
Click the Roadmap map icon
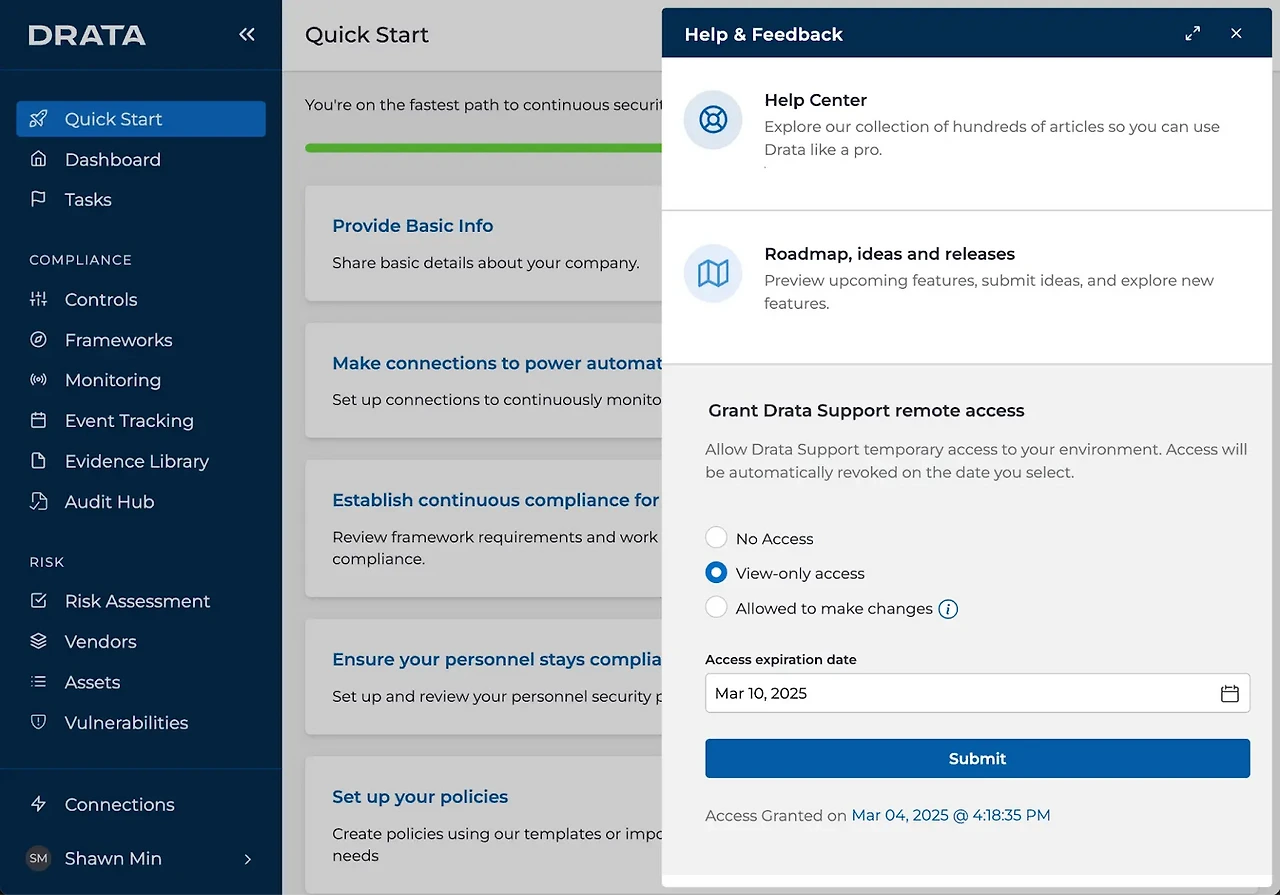(x=713, y=273)
